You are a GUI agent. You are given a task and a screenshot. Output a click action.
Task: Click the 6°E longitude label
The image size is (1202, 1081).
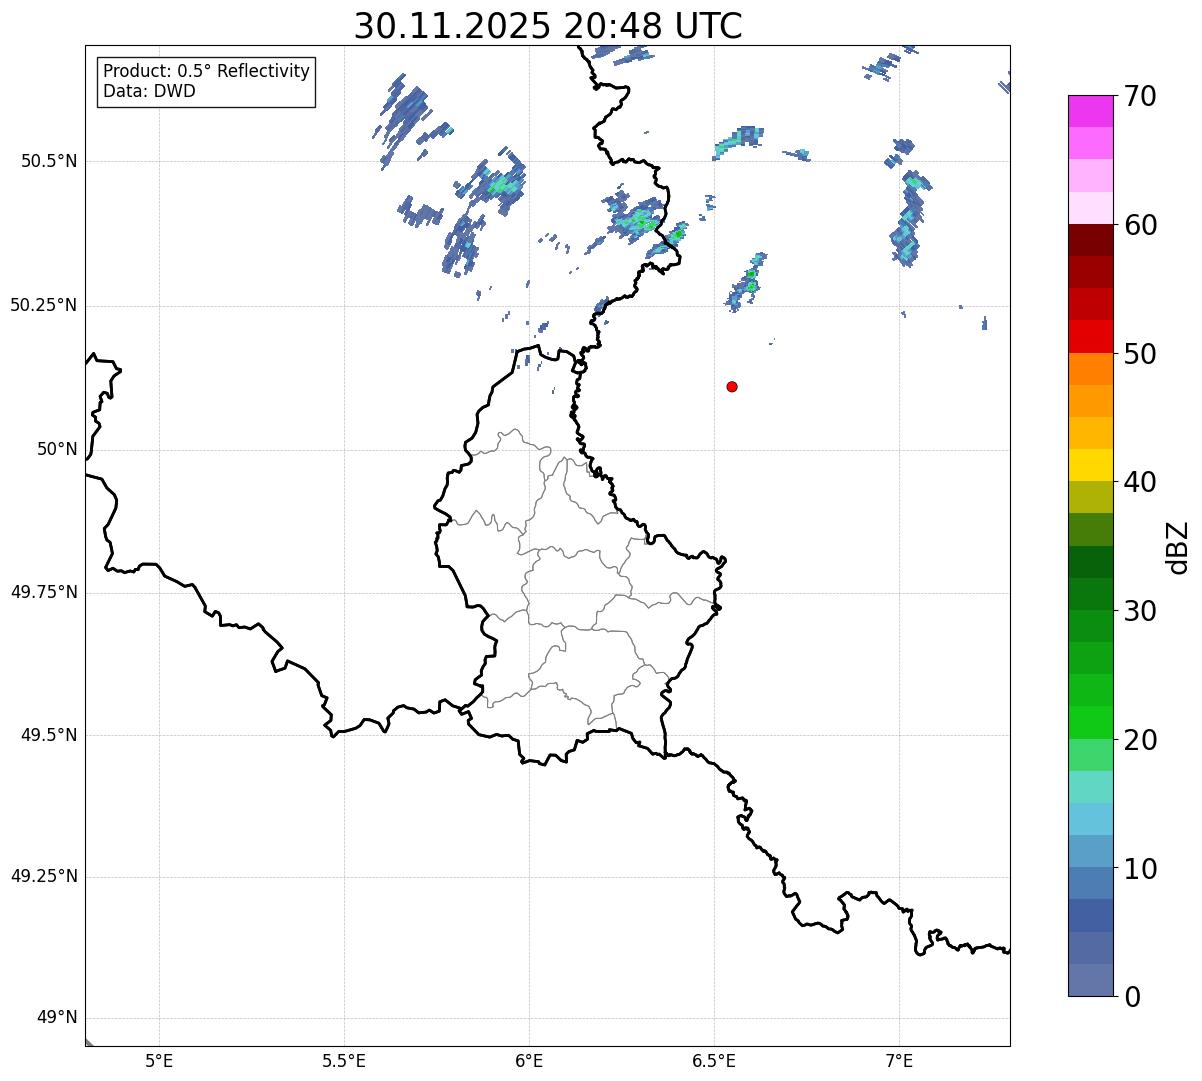[529, 1061]
